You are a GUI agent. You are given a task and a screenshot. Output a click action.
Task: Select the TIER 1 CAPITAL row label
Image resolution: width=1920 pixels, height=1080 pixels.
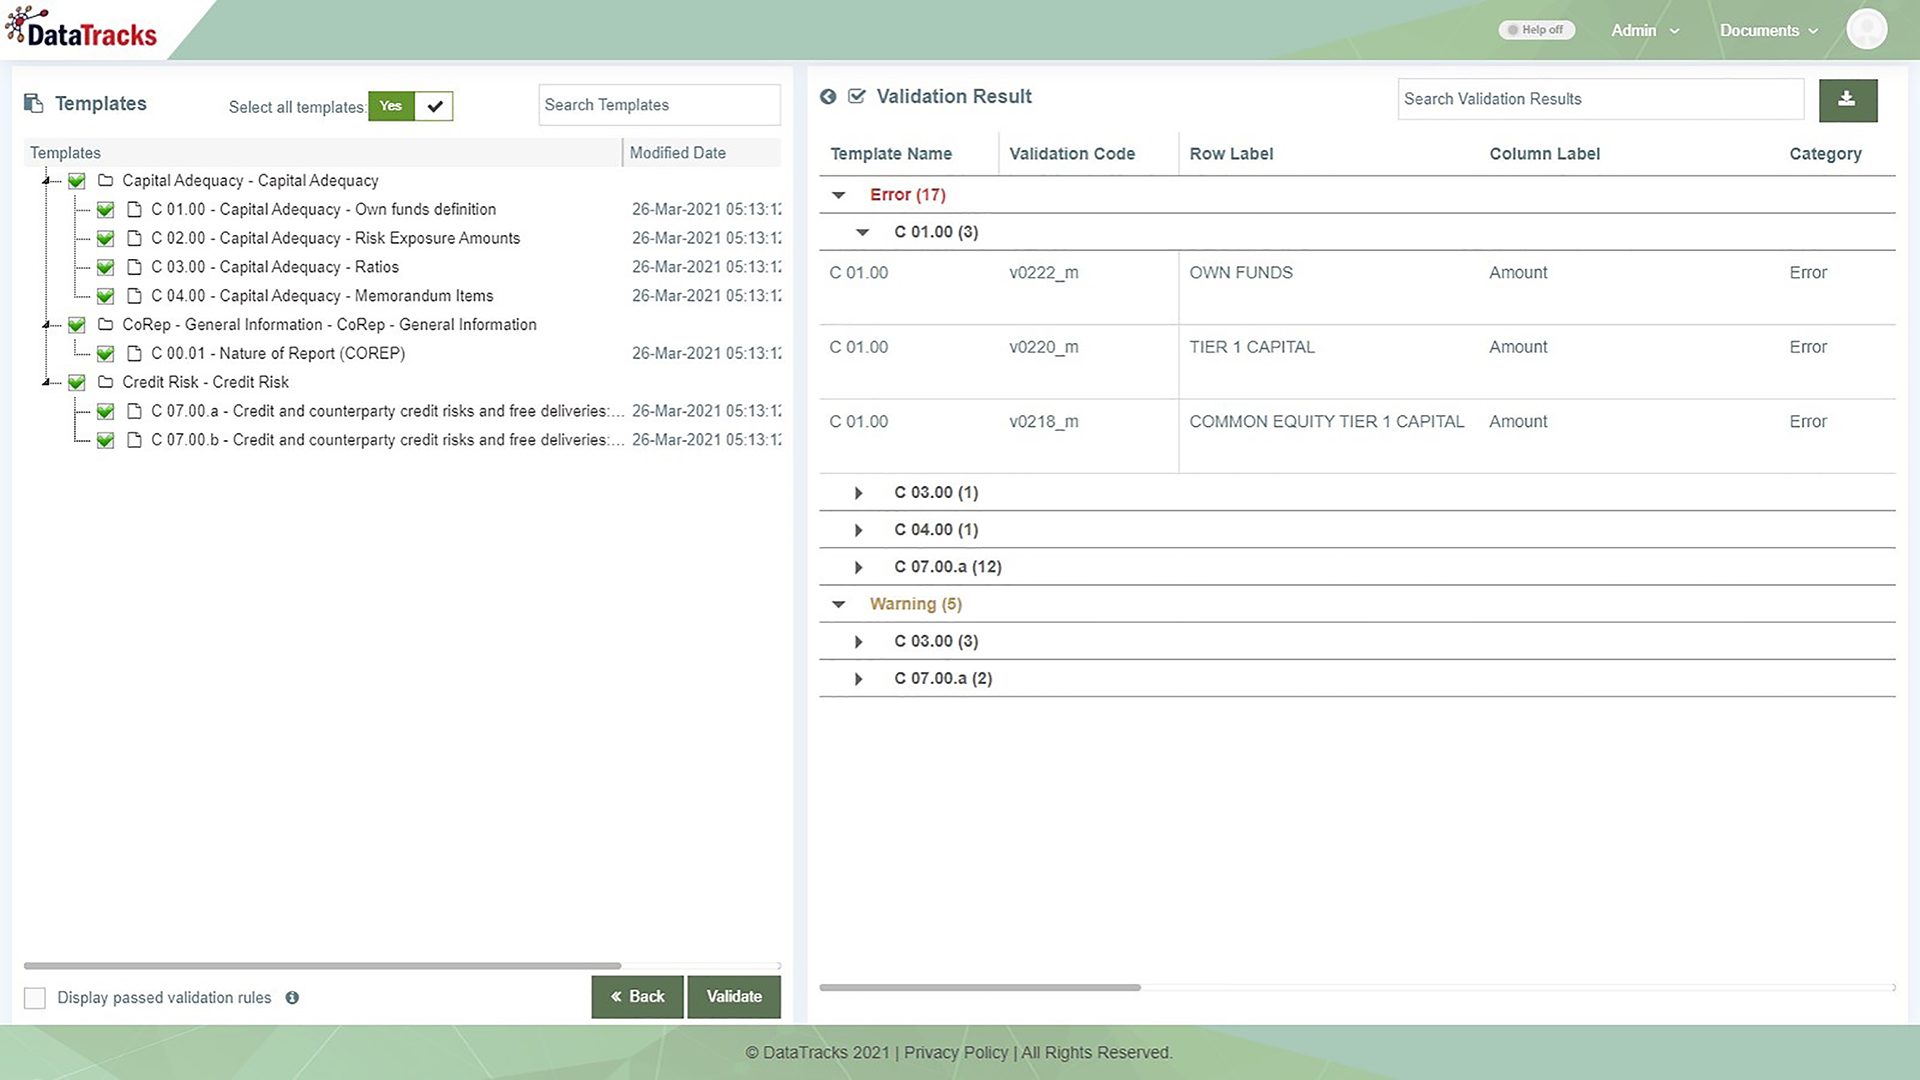[x=1252, y=347]
